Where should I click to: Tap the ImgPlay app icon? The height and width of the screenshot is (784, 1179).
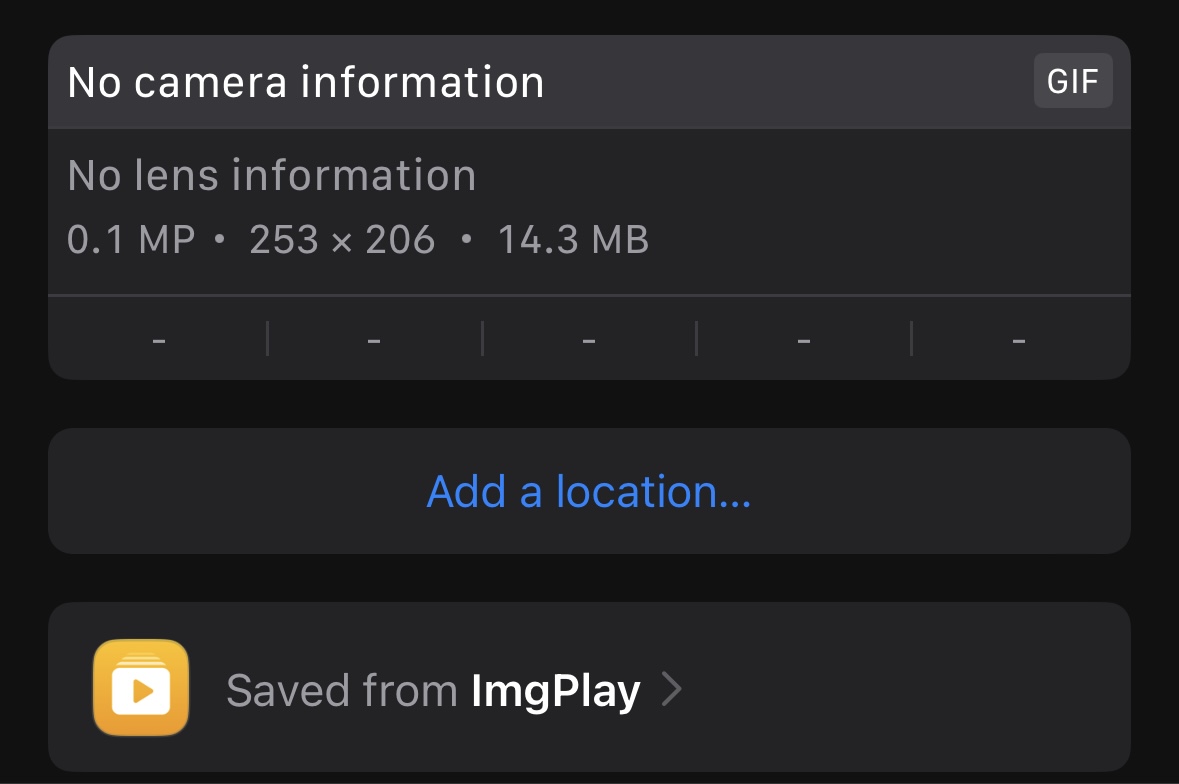click(141, 688)
